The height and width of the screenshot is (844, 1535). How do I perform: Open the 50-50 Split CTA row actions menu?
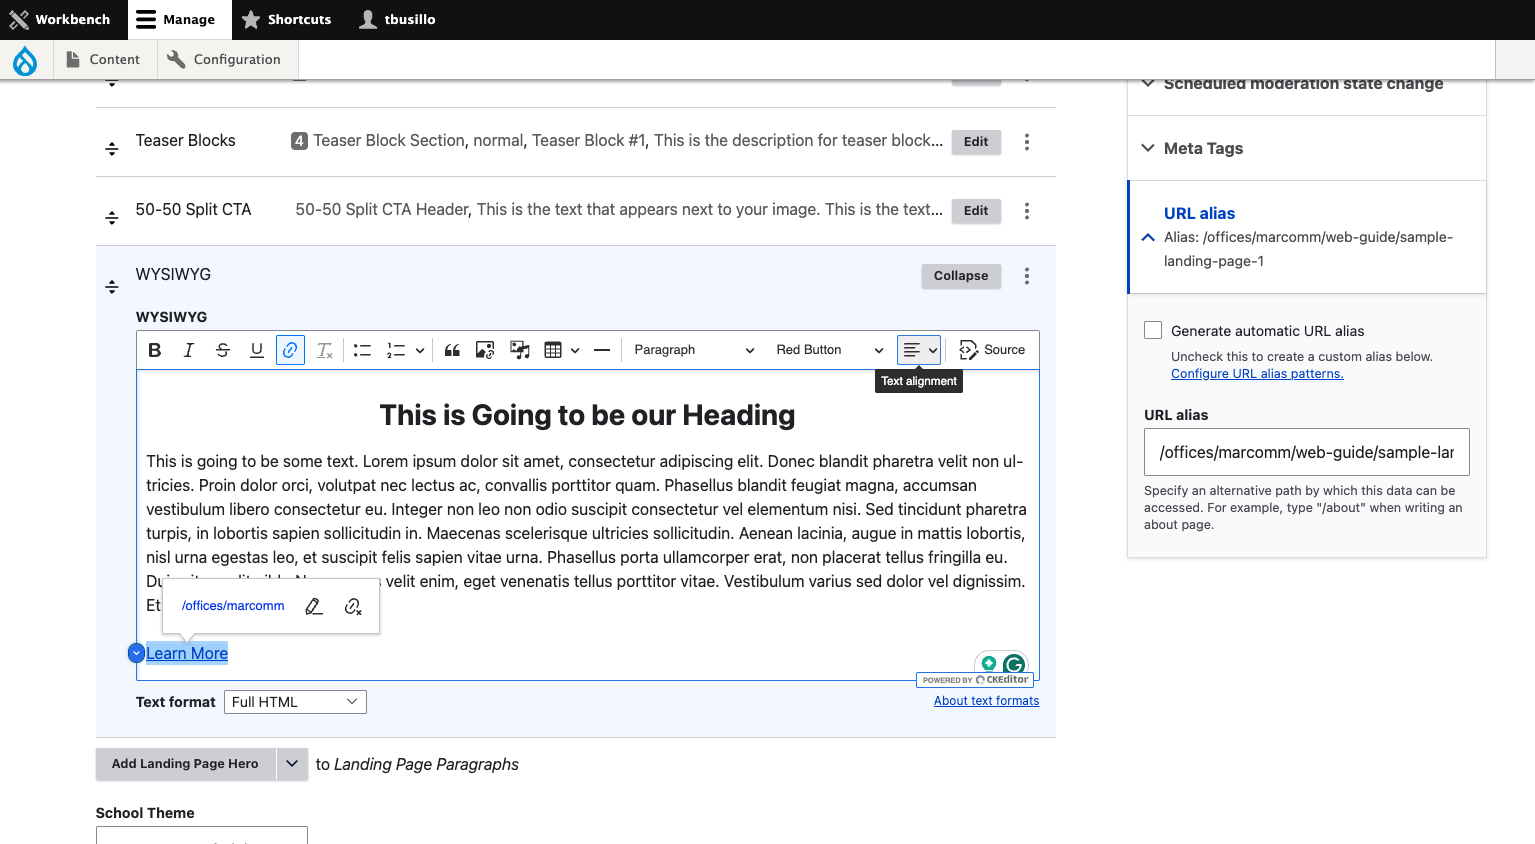pos(1027,211)
